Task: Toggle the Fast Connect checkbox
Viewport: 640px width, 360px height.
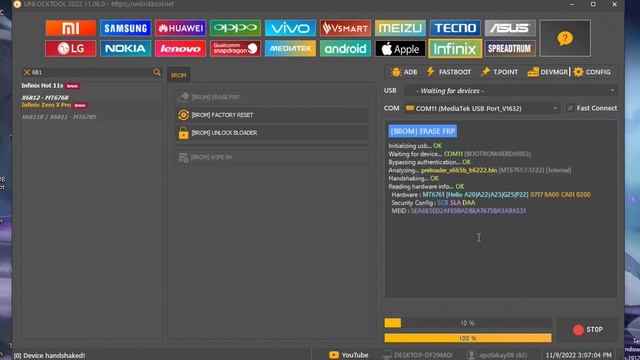Action: (570, 108)
